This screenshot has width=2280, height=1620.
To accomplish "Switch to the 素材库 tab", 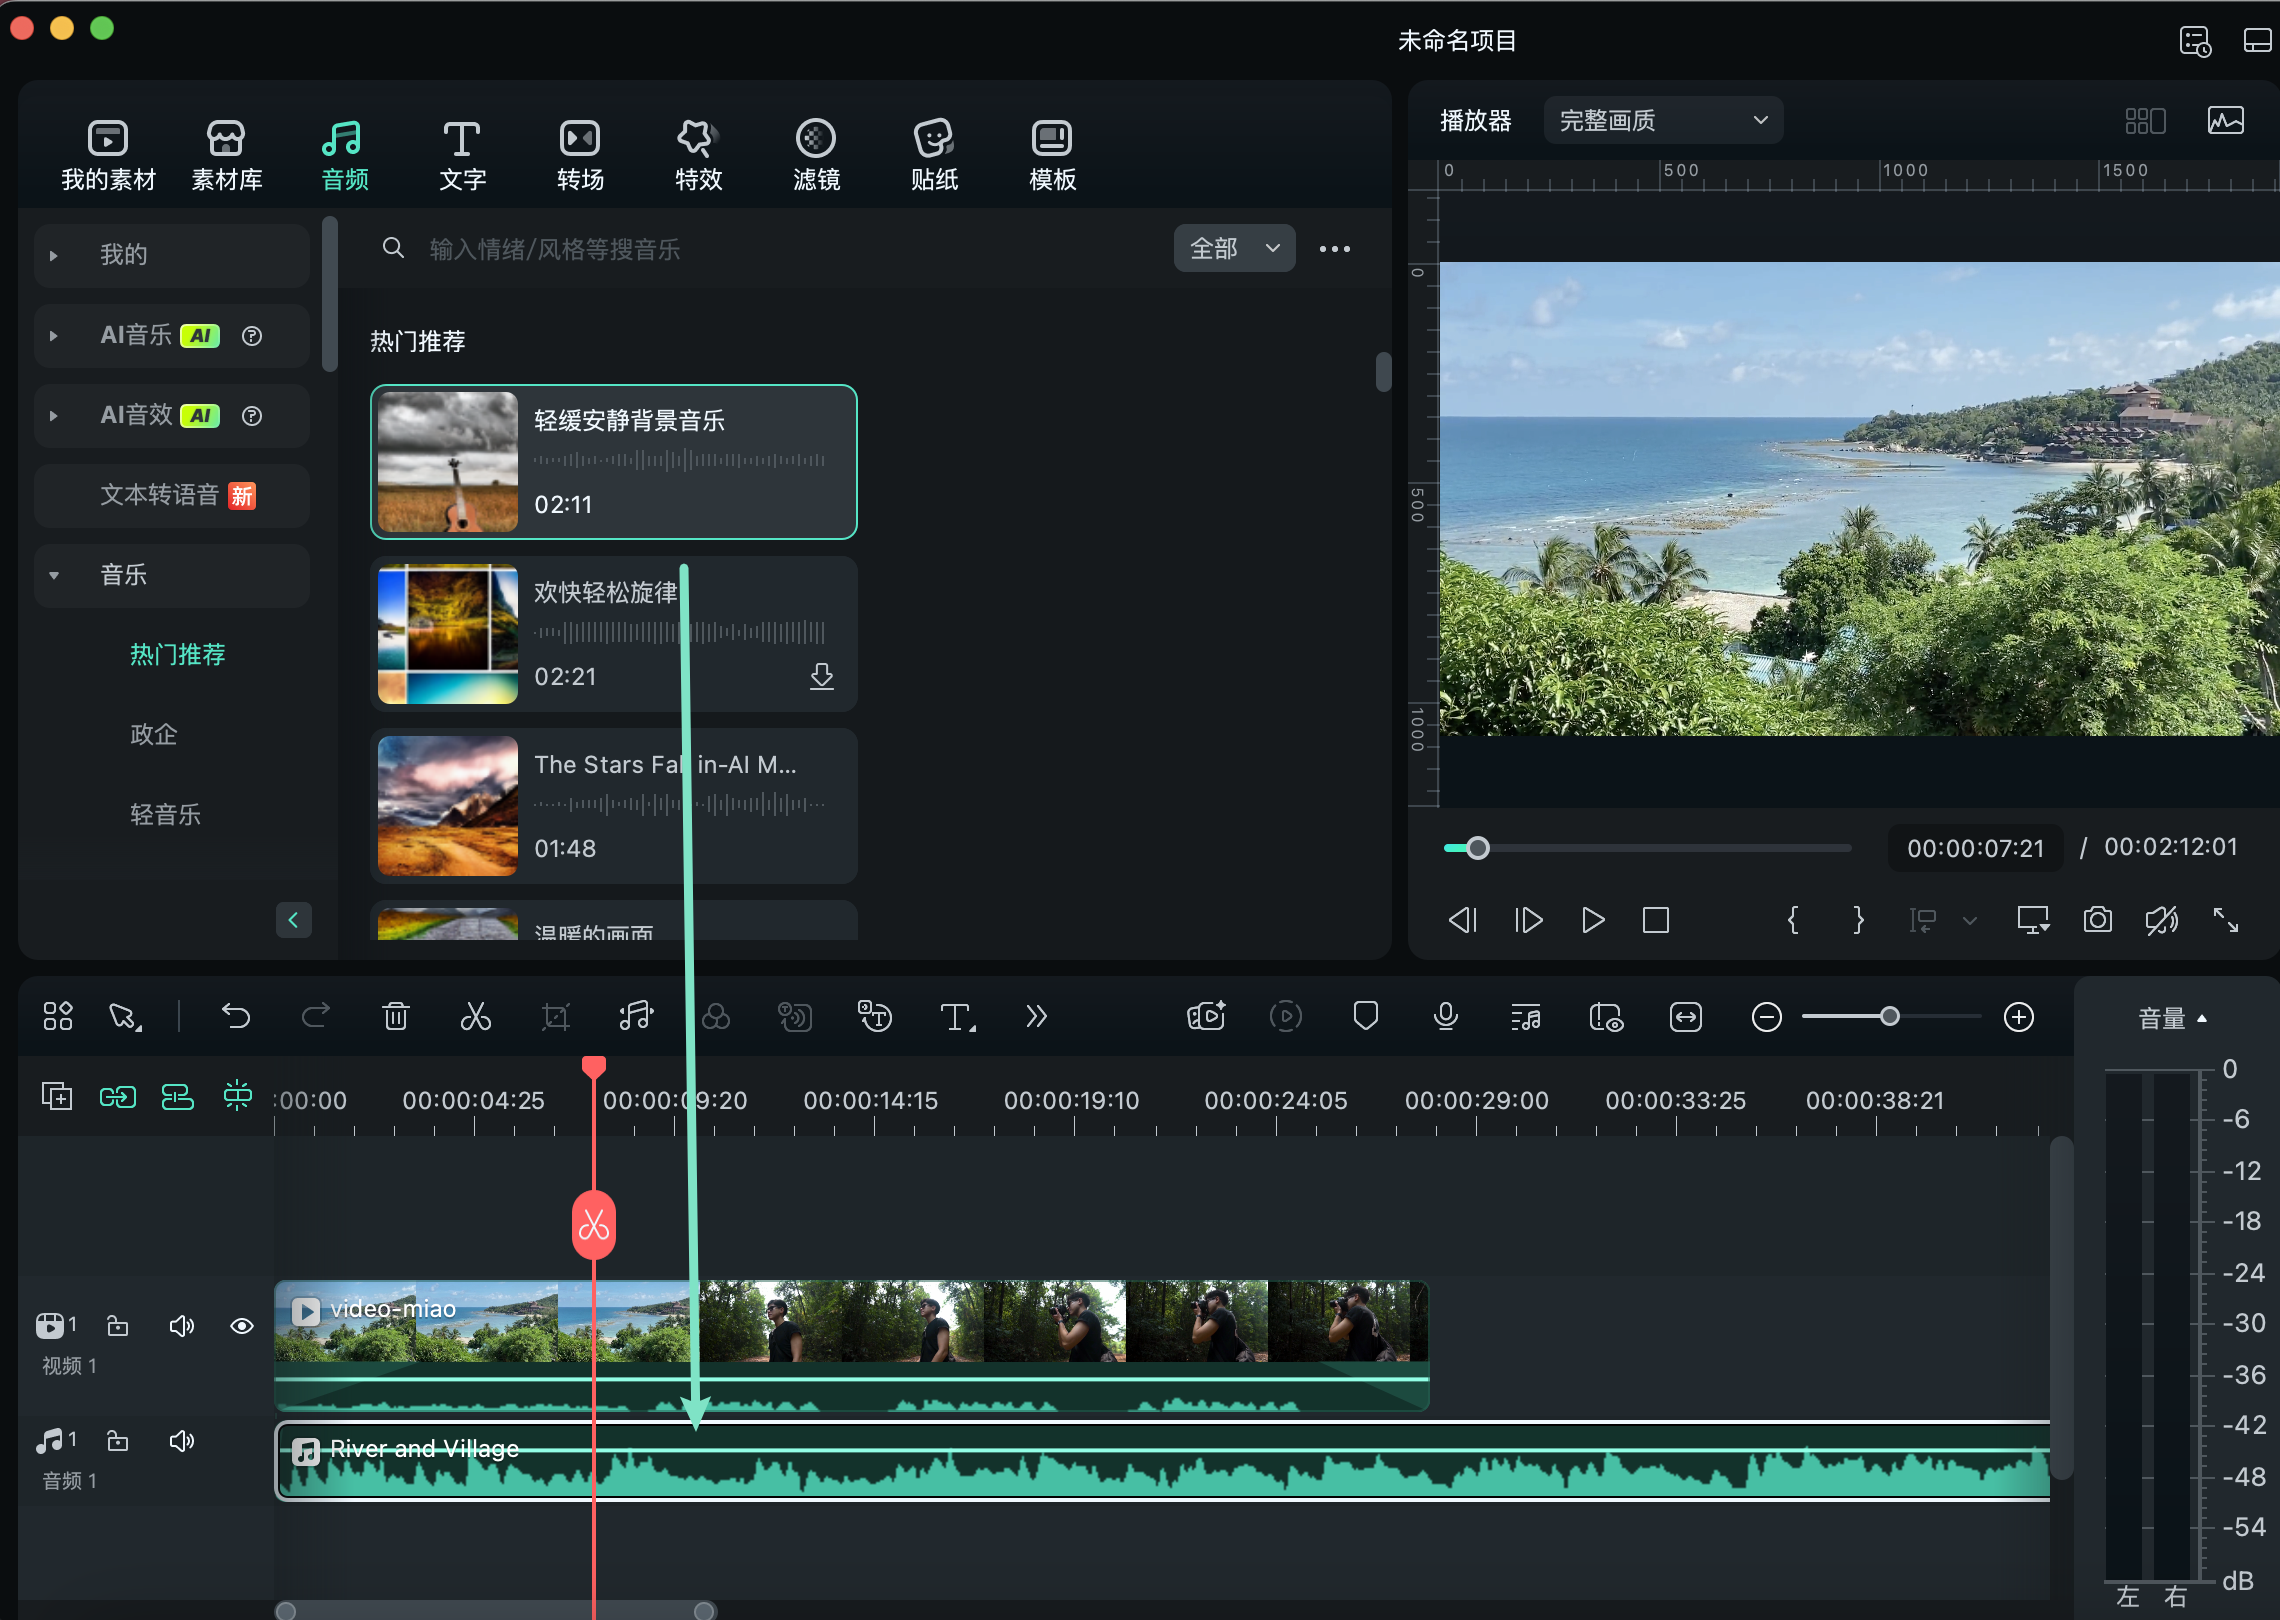I will coord(226,156).
